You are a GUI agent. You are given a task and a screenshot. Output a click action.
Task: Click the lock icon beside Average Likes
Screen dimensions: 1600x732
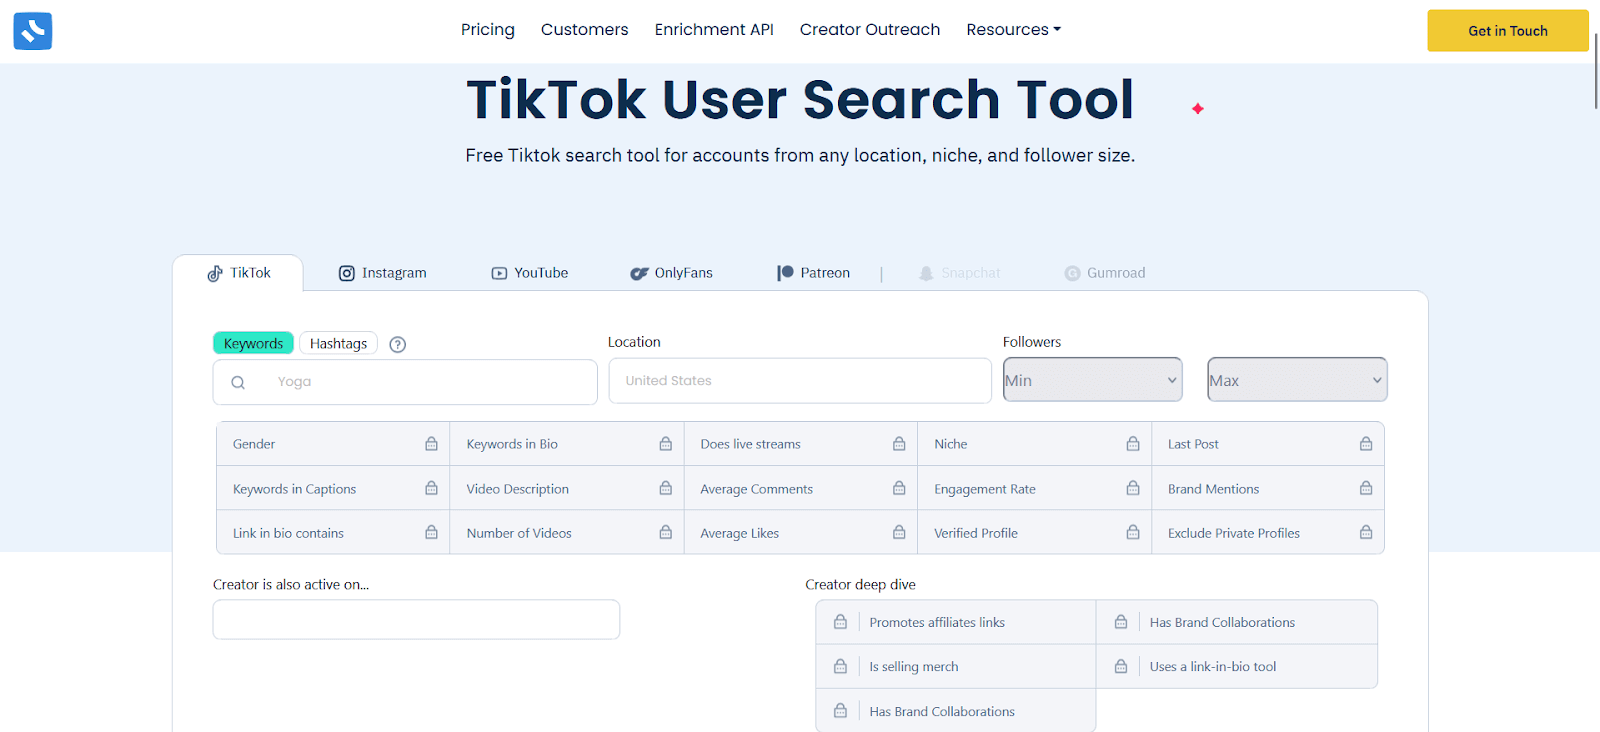click(899, 532)
